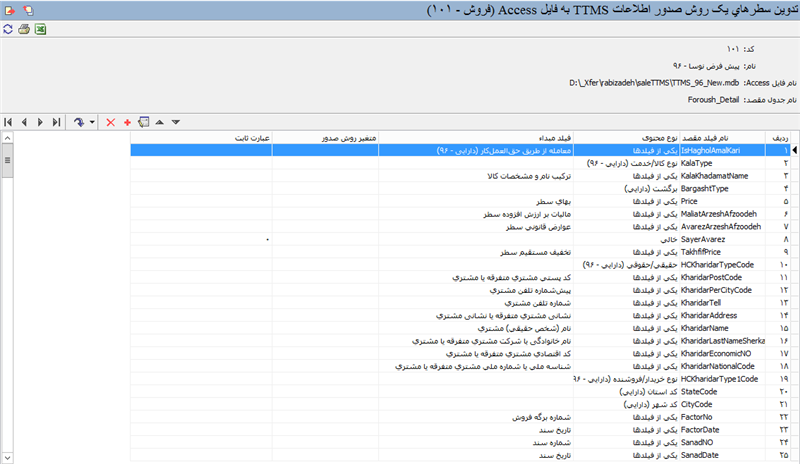Move the selected row up with the triangle
This screenshot has width=800, height=464.
coord(160,122)
